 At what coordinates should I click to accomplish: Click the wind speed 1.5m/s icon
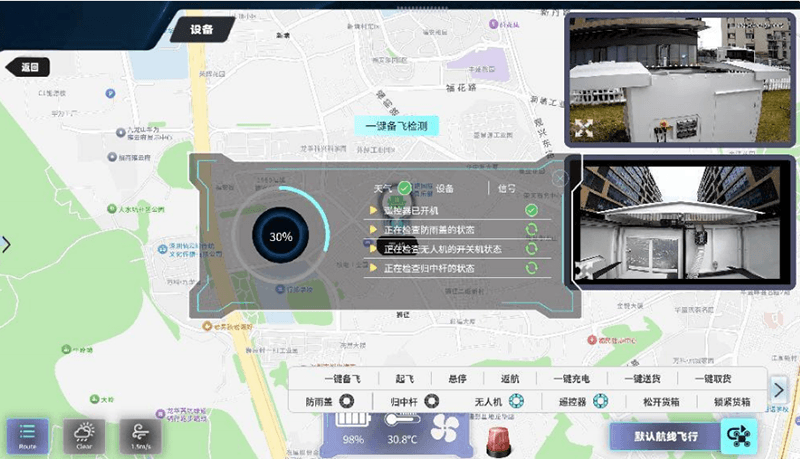pyautogui.click(x=140, y=436)
